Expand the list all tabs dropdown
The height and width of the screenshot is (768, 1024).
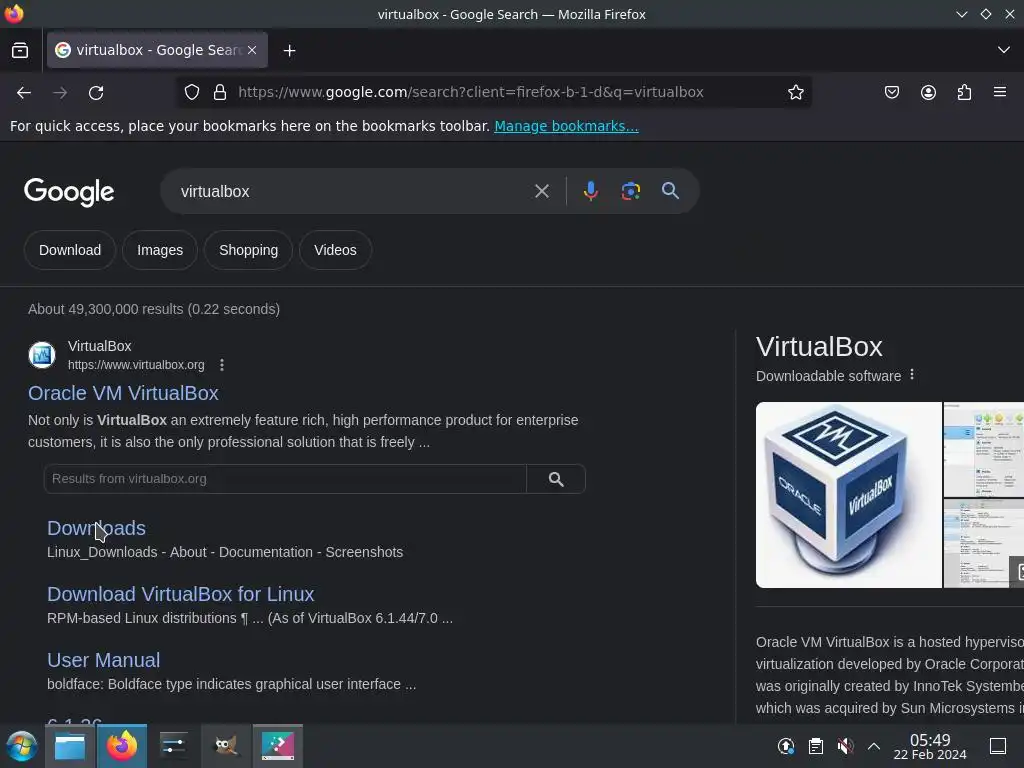(x=1004, y=50)
